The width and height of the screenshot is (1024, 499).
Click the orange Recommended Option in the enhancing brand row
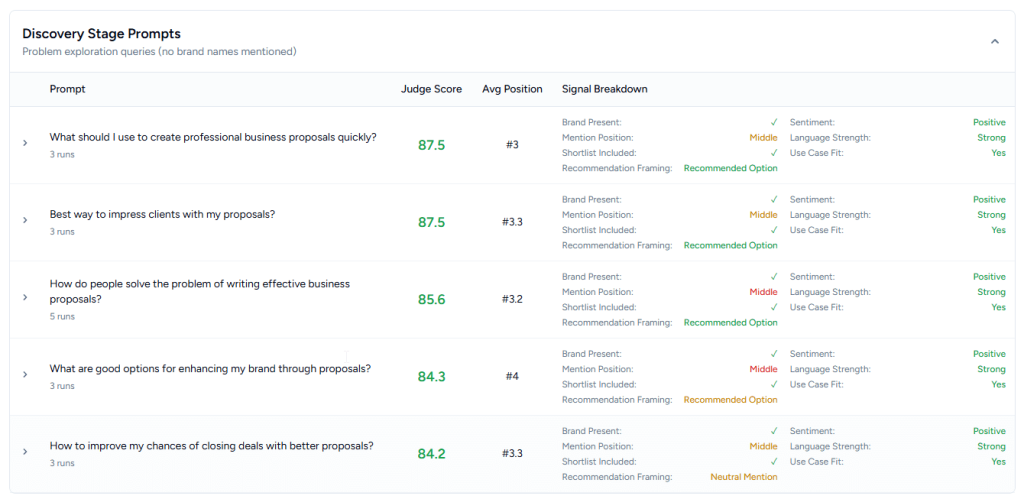pos(731,400)
